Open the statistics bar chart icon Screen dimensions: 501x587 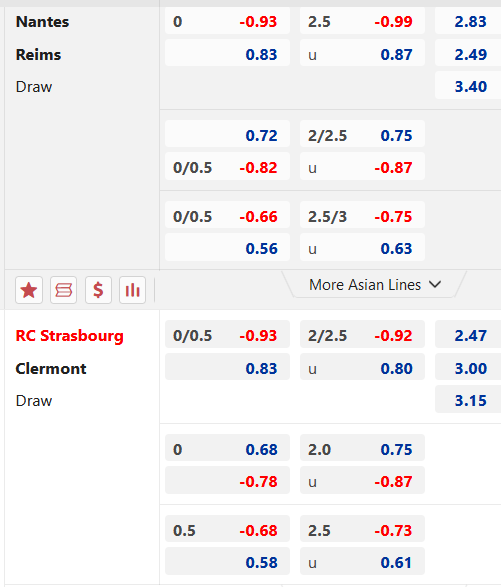tap(132, 290)
